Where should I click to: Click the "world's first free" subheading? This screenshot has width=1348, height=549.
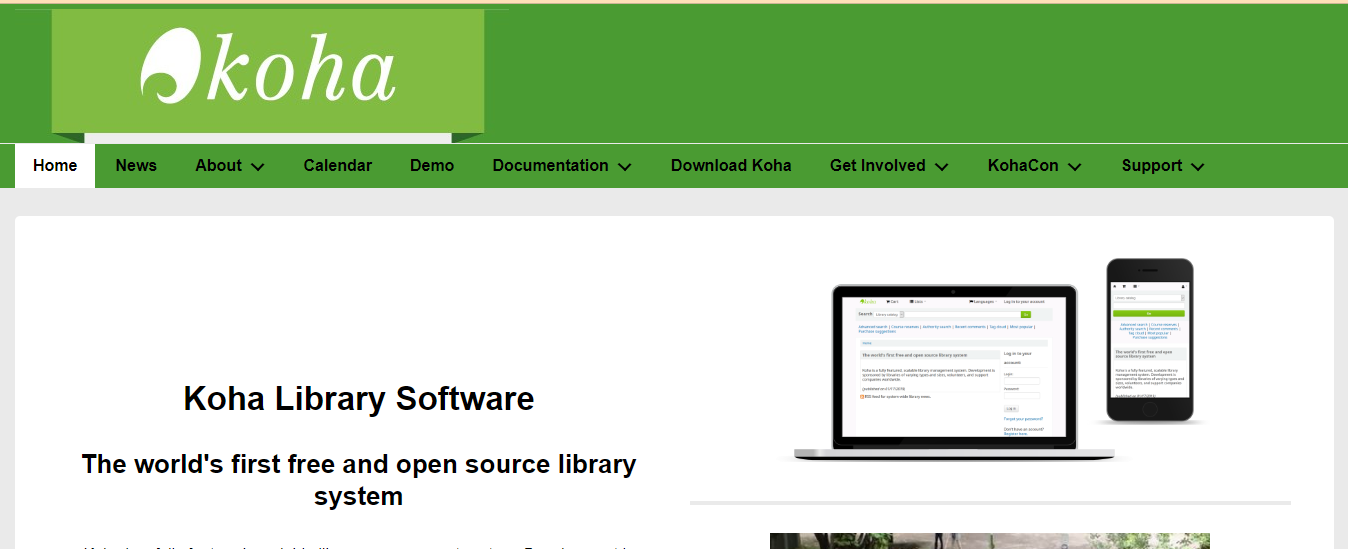pos(359,480)
